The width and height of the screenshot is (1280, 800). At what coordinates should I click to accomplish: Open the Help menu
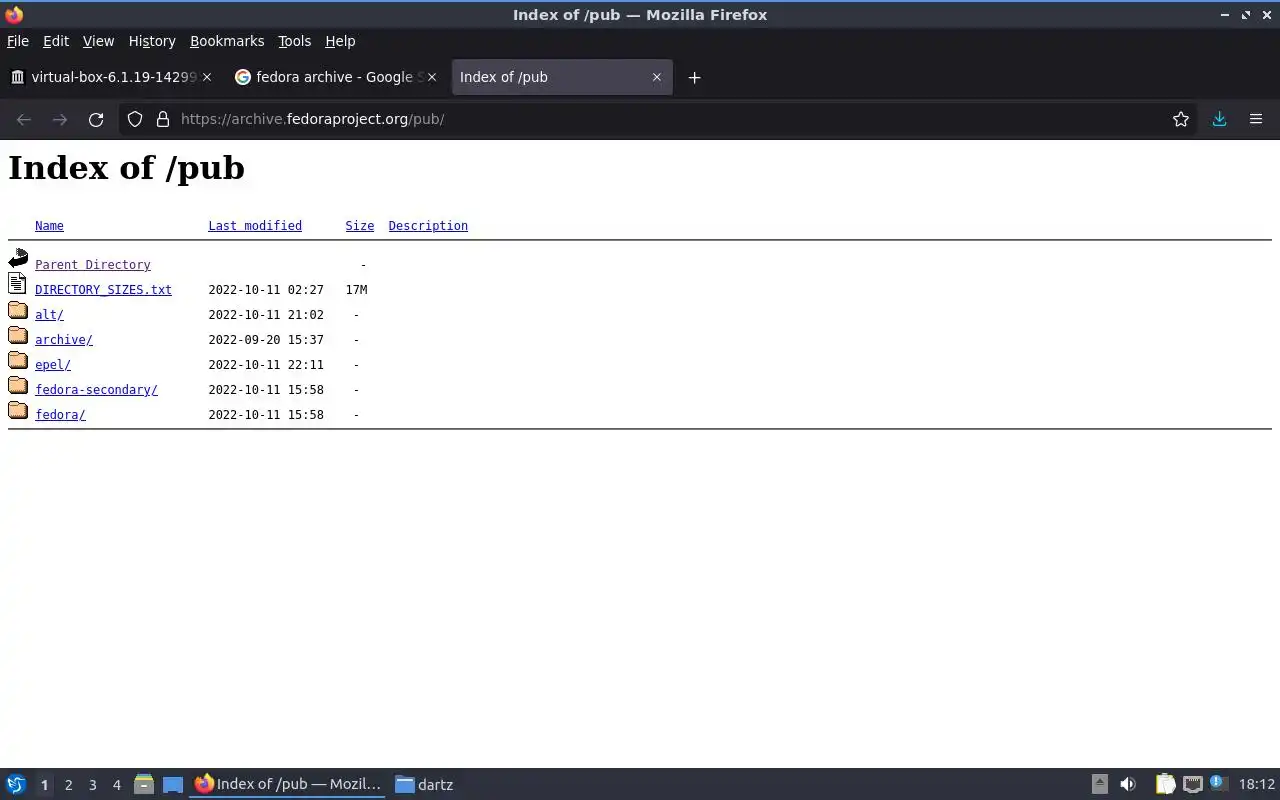click(340, 41)
